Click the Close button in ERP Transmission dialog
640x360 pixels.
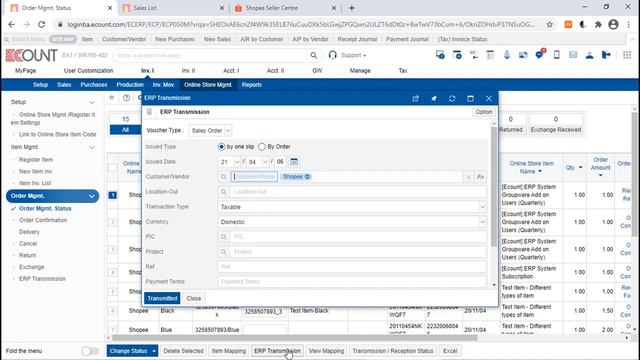tap(193, 298)
